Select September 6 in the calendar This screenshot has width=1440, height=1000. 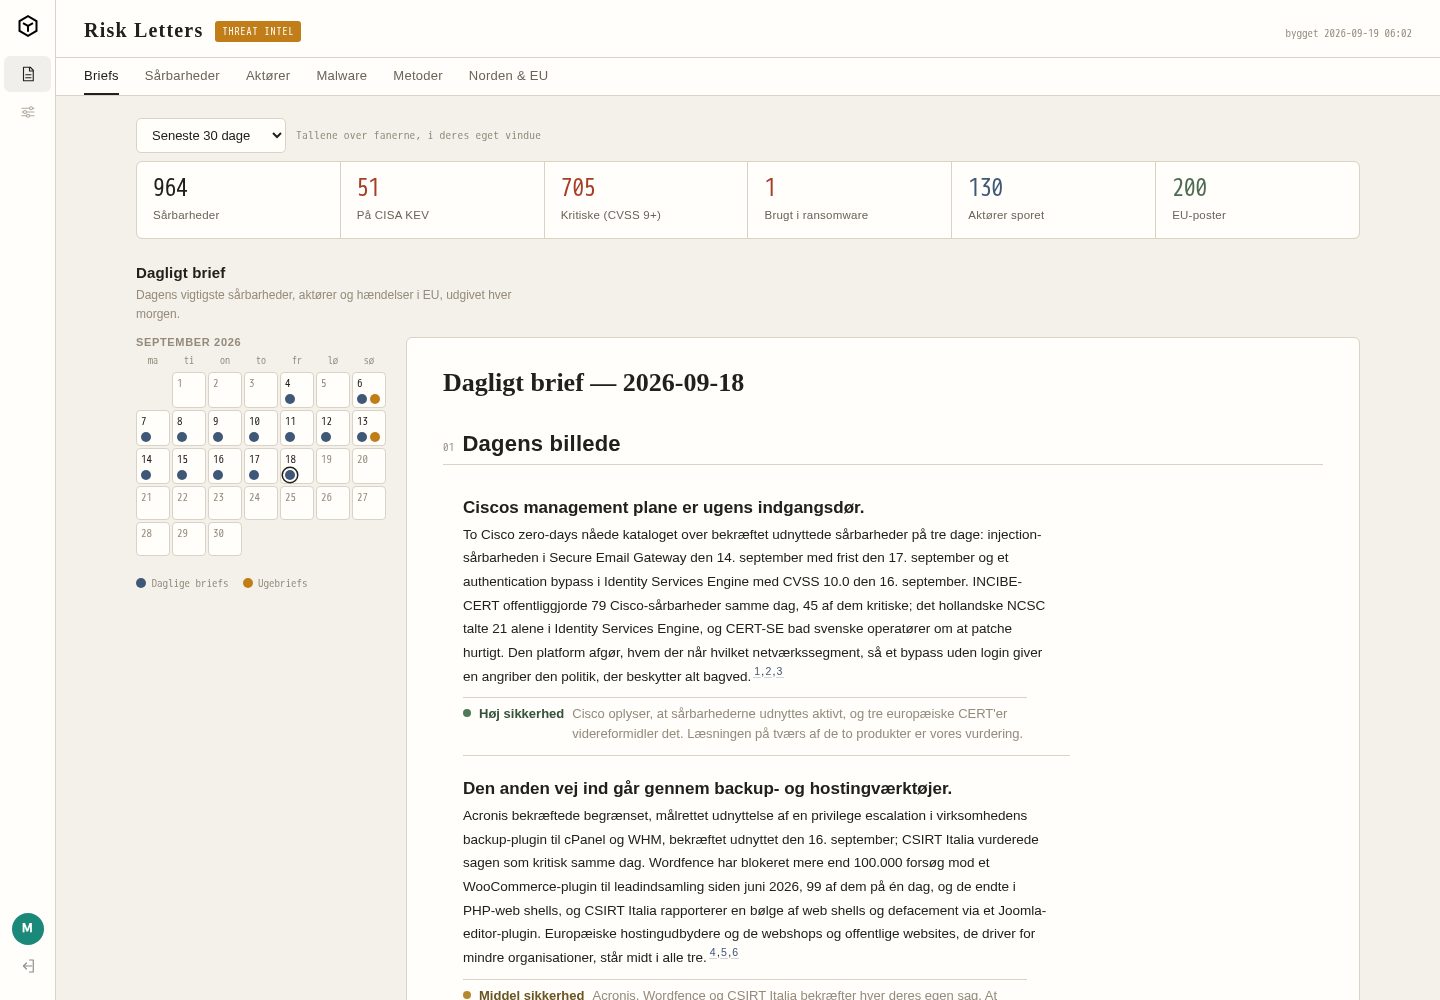coord(369,390)
